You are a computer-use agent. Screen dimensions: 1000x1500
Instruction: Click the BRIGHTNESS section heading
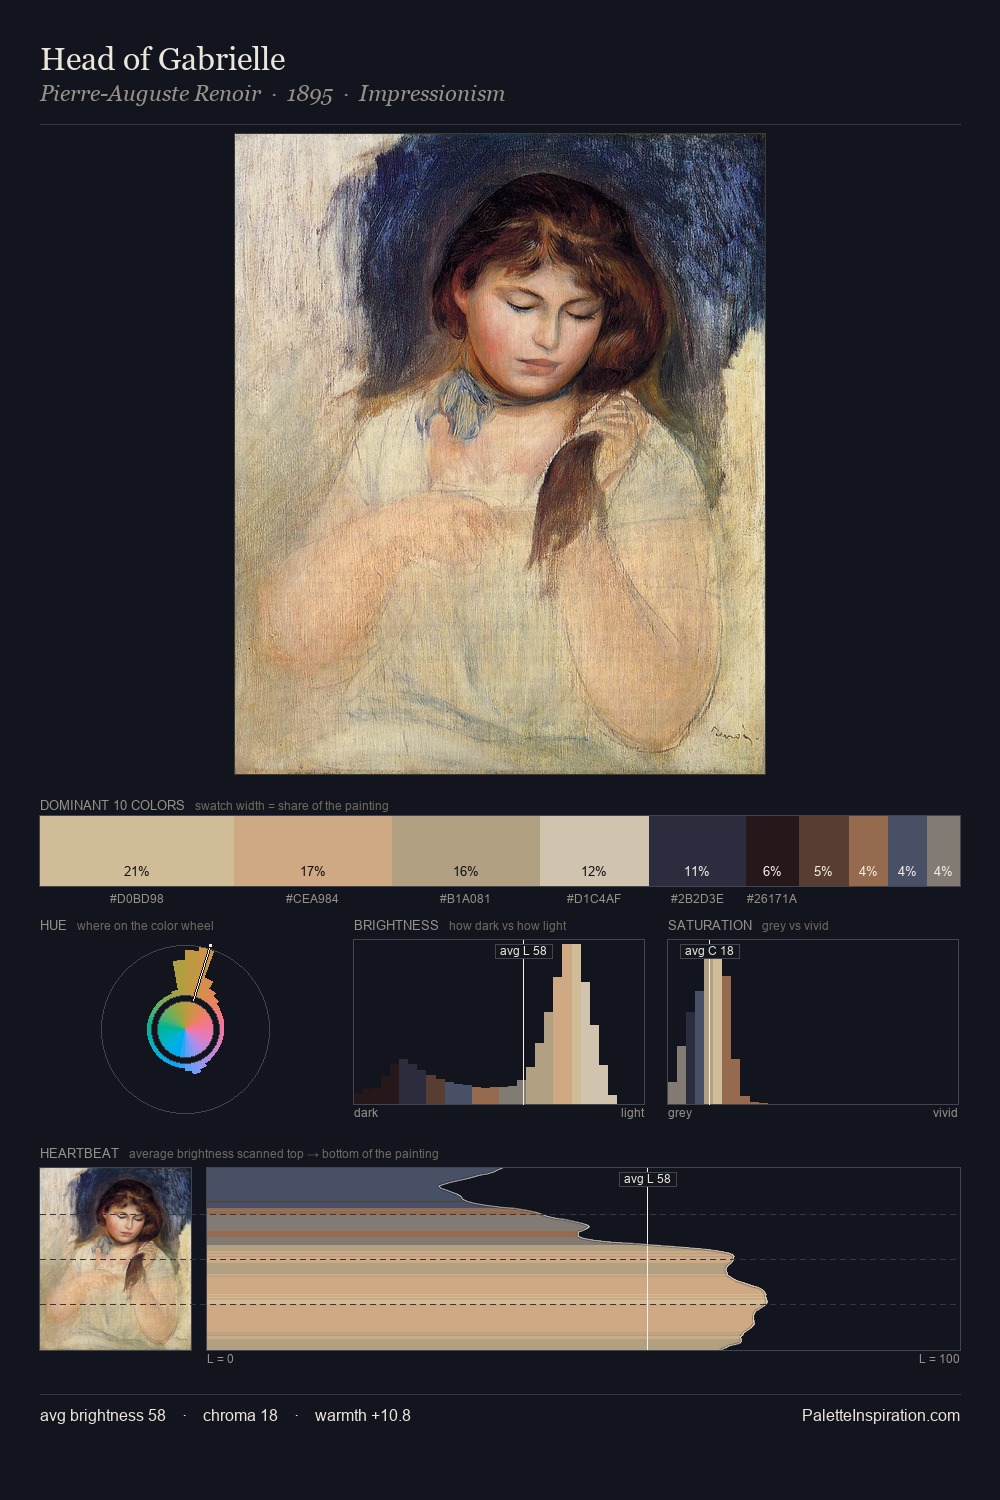tap(396, 925)
